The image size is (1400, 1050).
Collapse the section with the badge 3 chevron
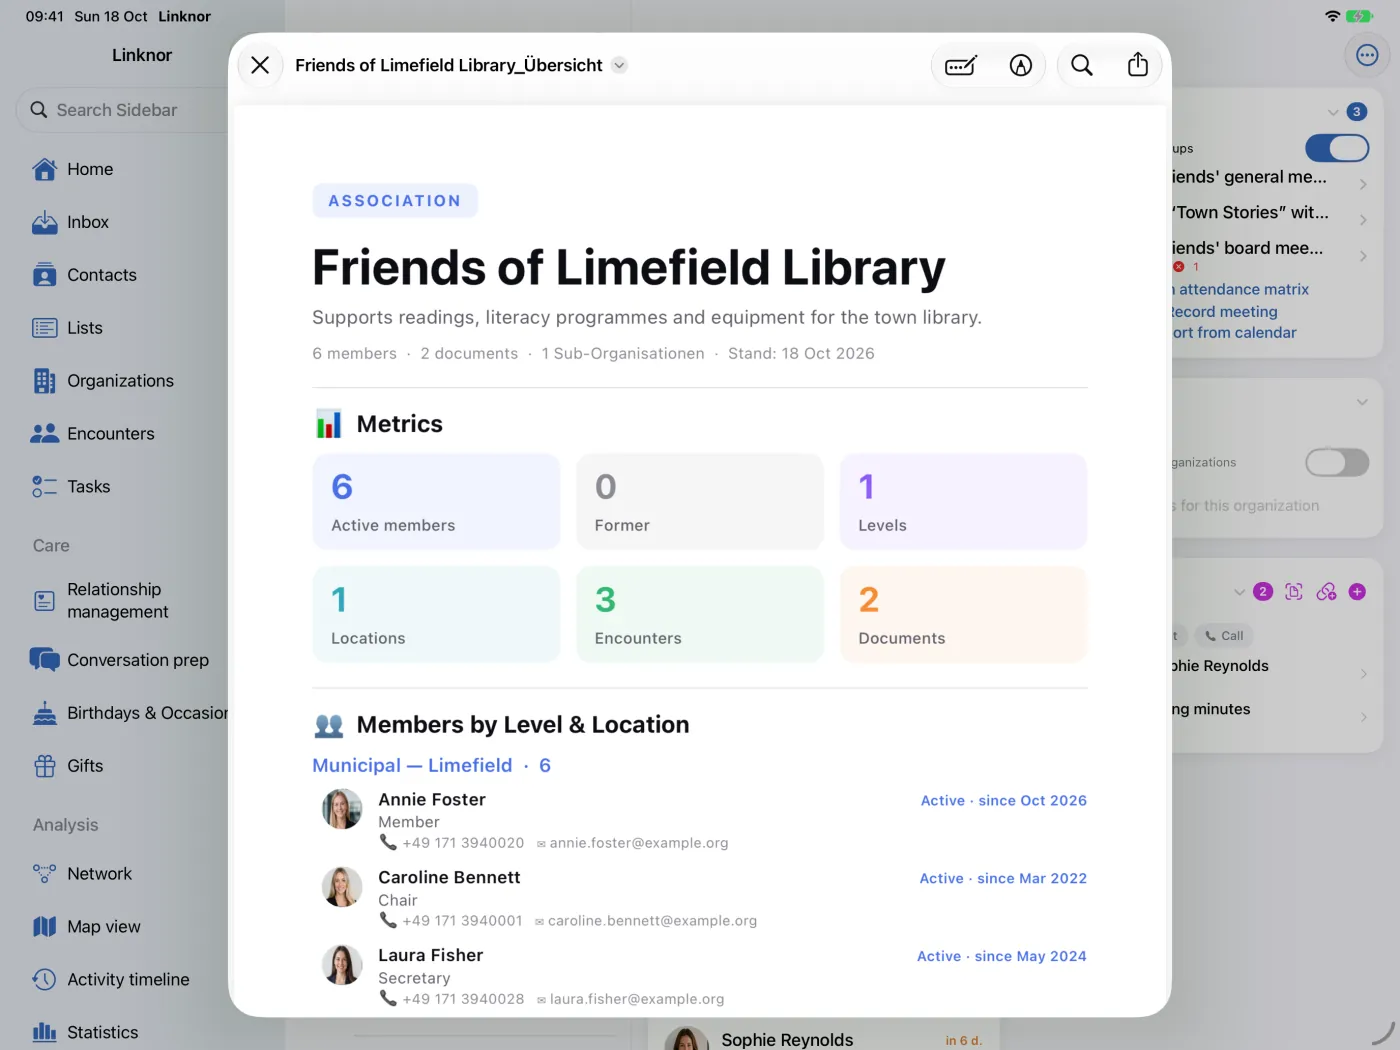(x=1333, y=112)
